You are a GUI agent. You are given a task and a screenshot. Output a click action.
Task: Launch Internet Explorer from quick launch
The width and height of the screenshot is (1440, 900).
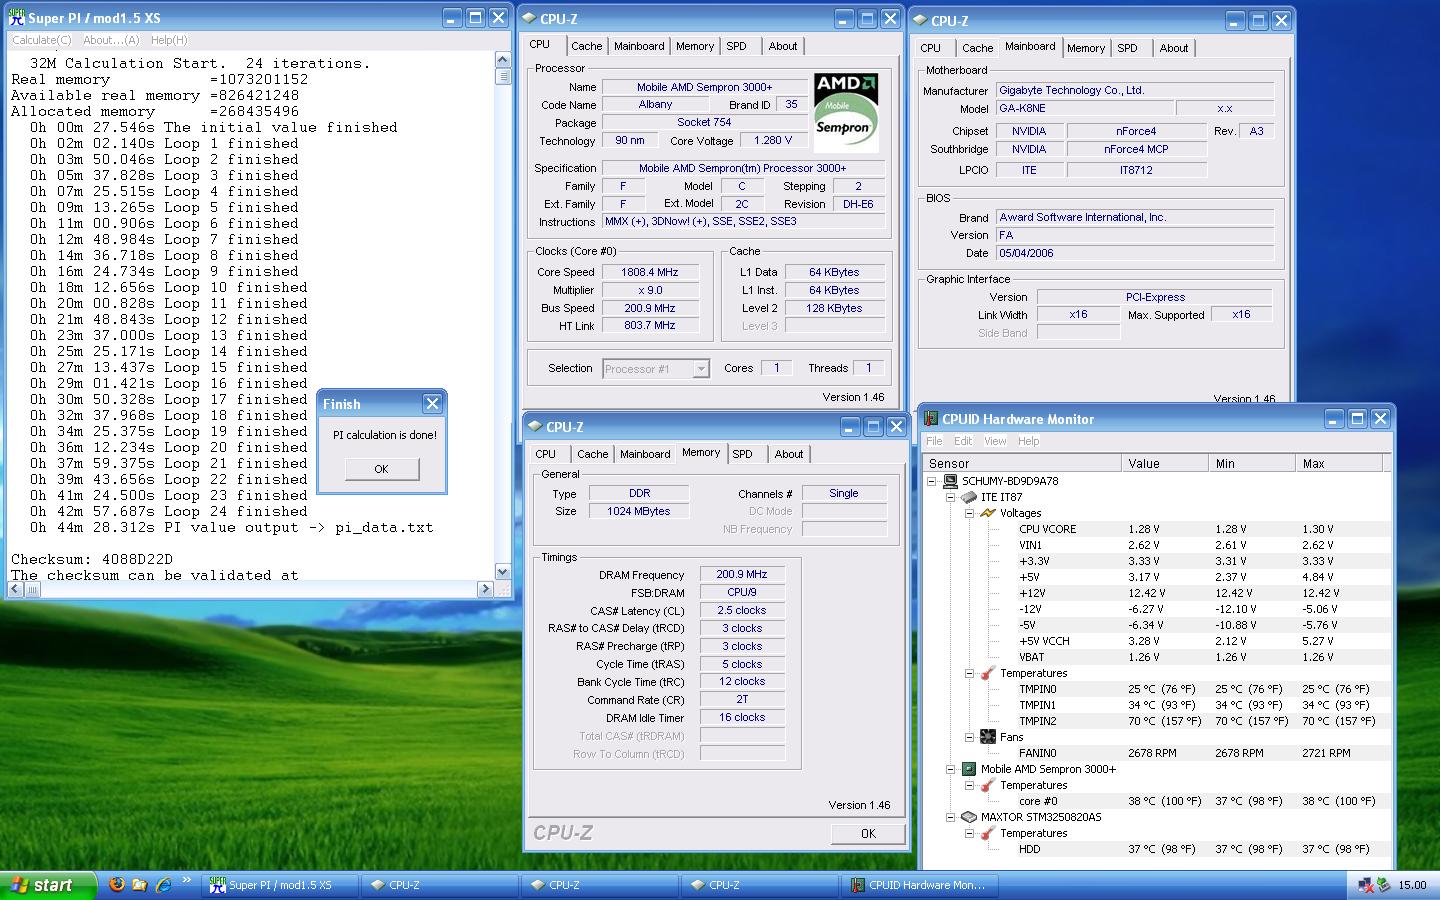click(163, 885)
